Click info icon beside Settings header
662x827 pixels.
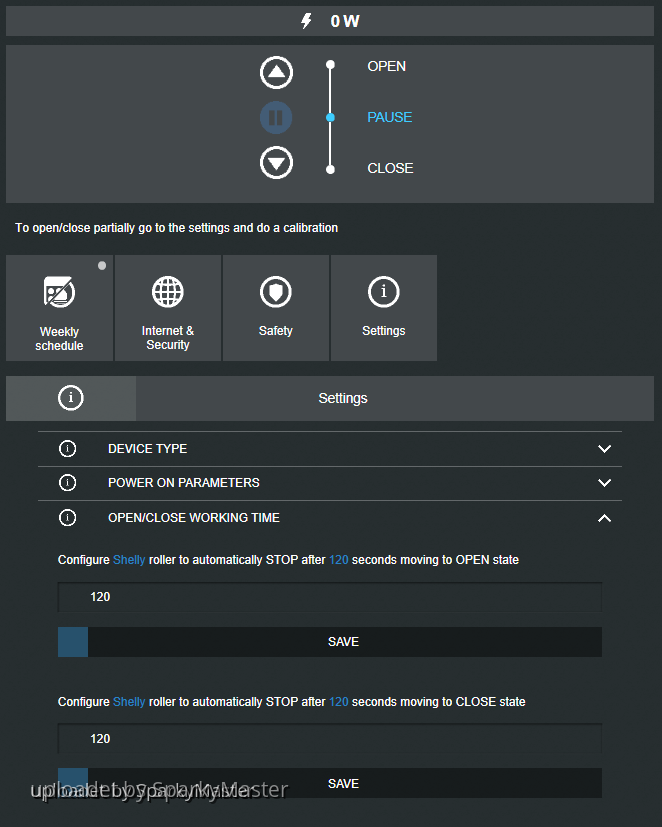pyautogui.click(x=71, y=398)
